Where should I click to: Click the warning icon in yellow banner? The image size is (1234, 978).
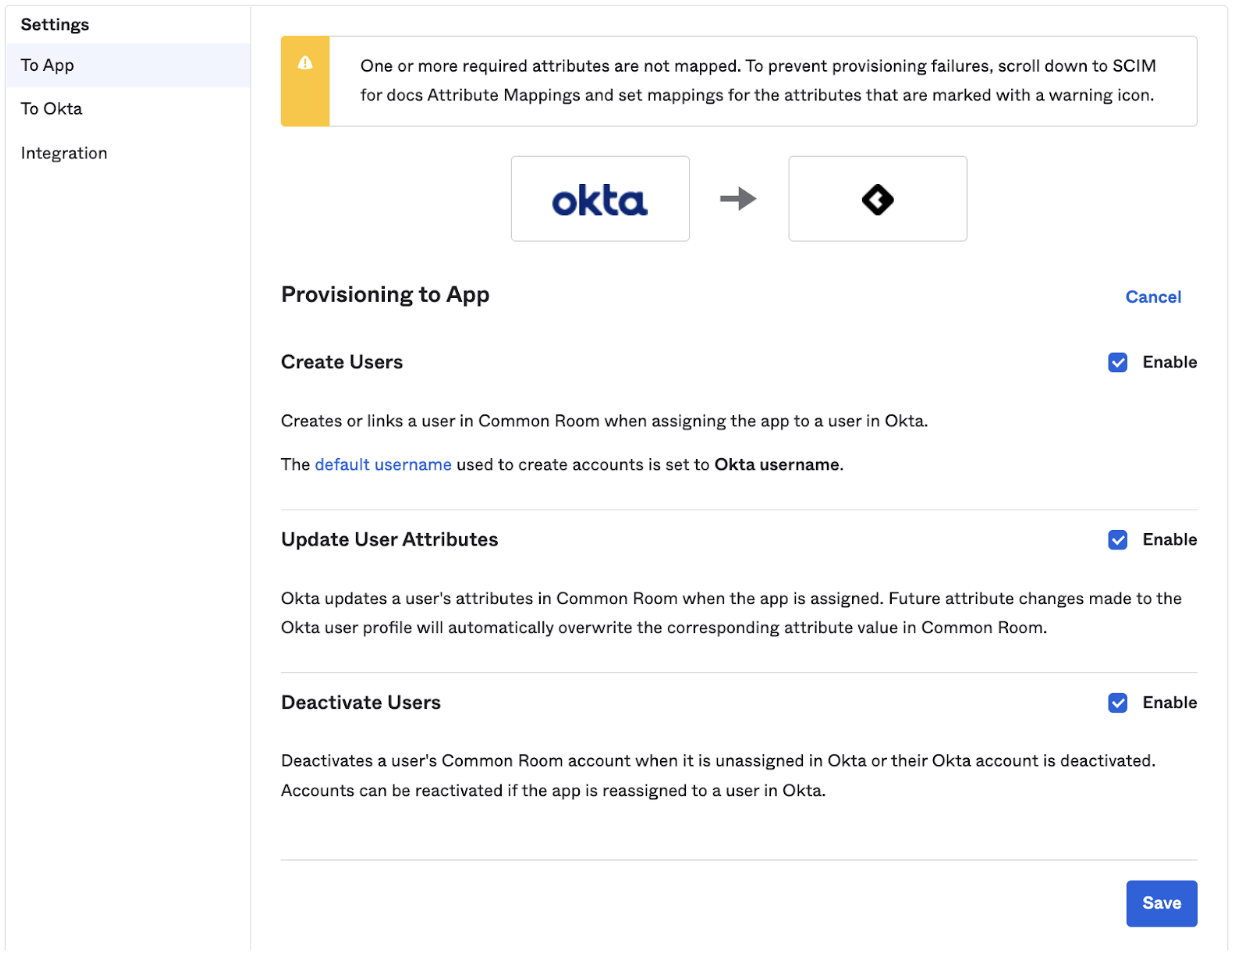tap(305, 63)
